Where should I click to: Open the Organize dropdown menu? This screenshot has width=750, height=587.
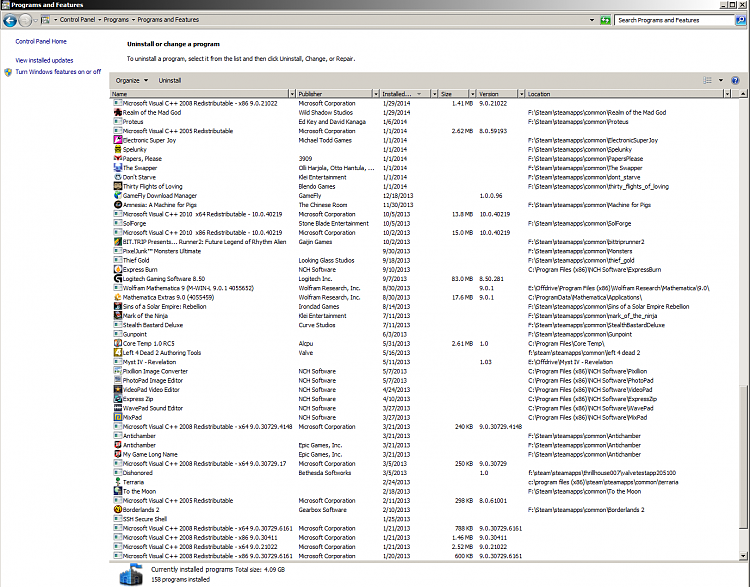(x=132, y=80)
